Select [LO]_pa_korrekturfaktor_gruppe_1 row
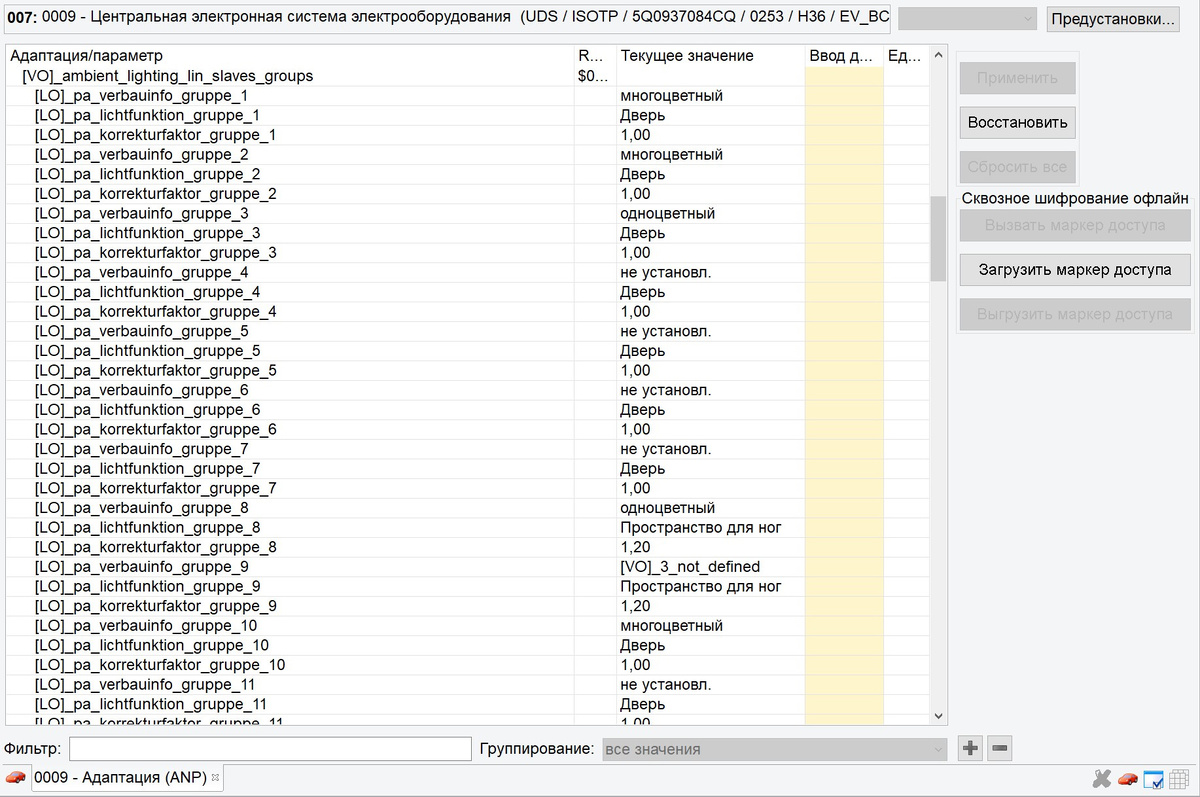 point(467,135)
